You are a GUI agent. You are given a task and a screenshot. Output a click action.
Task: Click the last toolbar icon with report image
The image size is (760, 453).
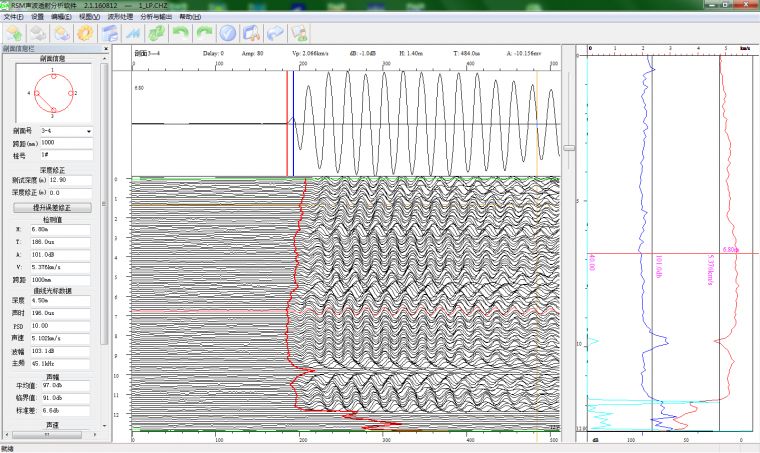click(301, 33)
